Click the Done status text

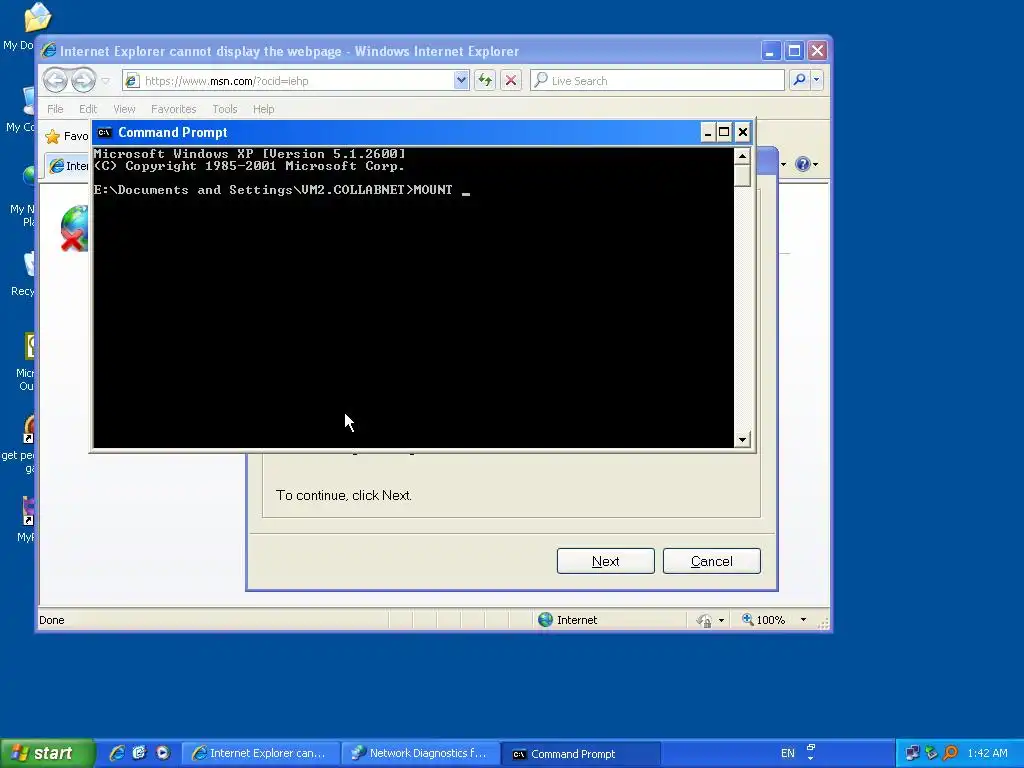[52, 620]
